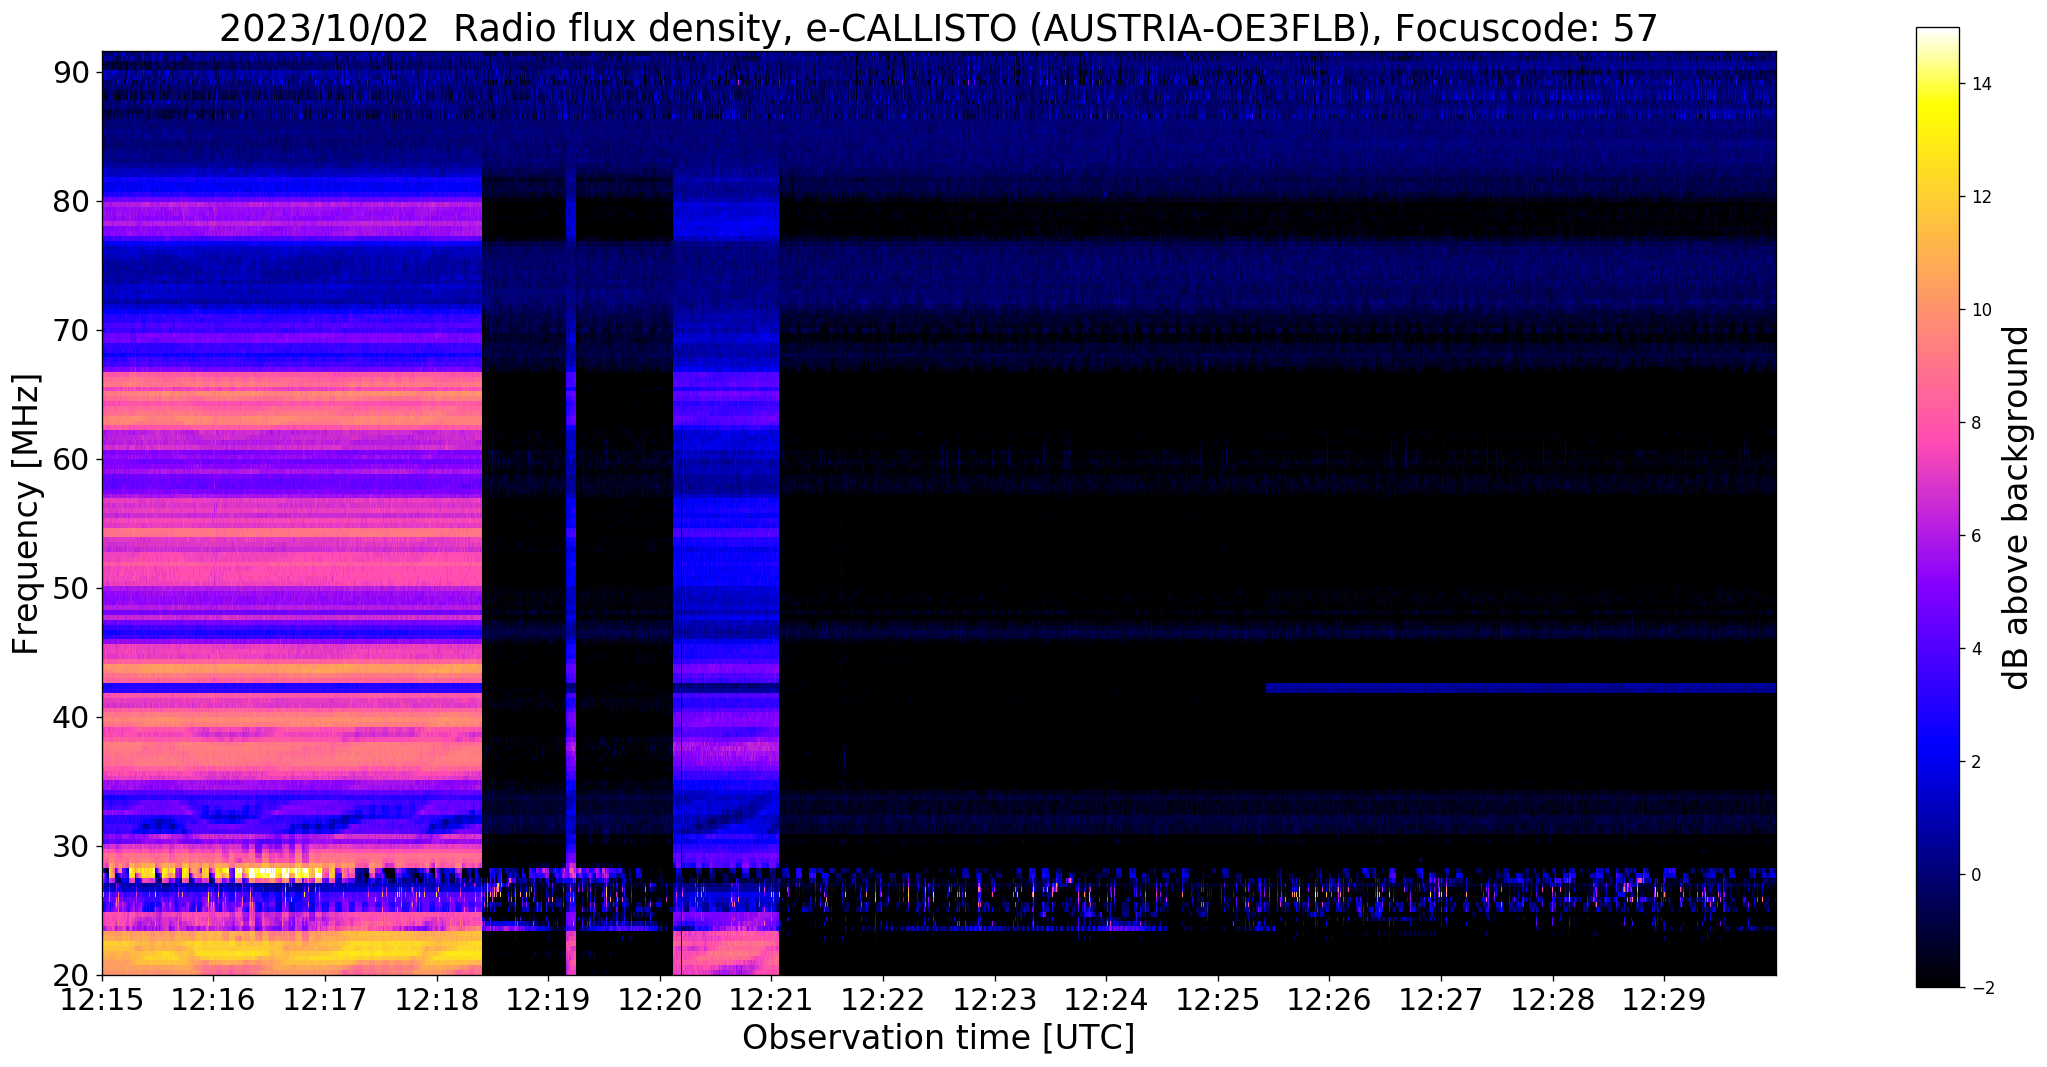Click the 8 colorbar tick label
This screenshot has width=2047, height=1067.
pos(1974,423)
